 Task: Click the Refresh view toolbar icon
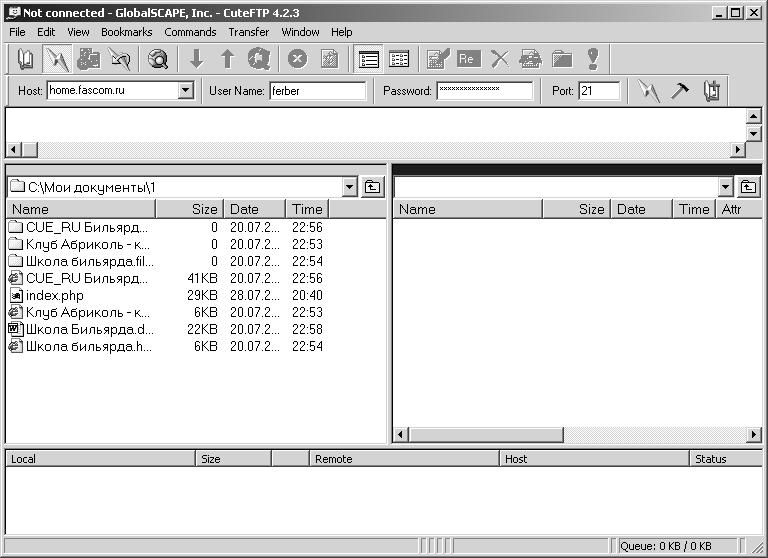[x=259, y=59]
